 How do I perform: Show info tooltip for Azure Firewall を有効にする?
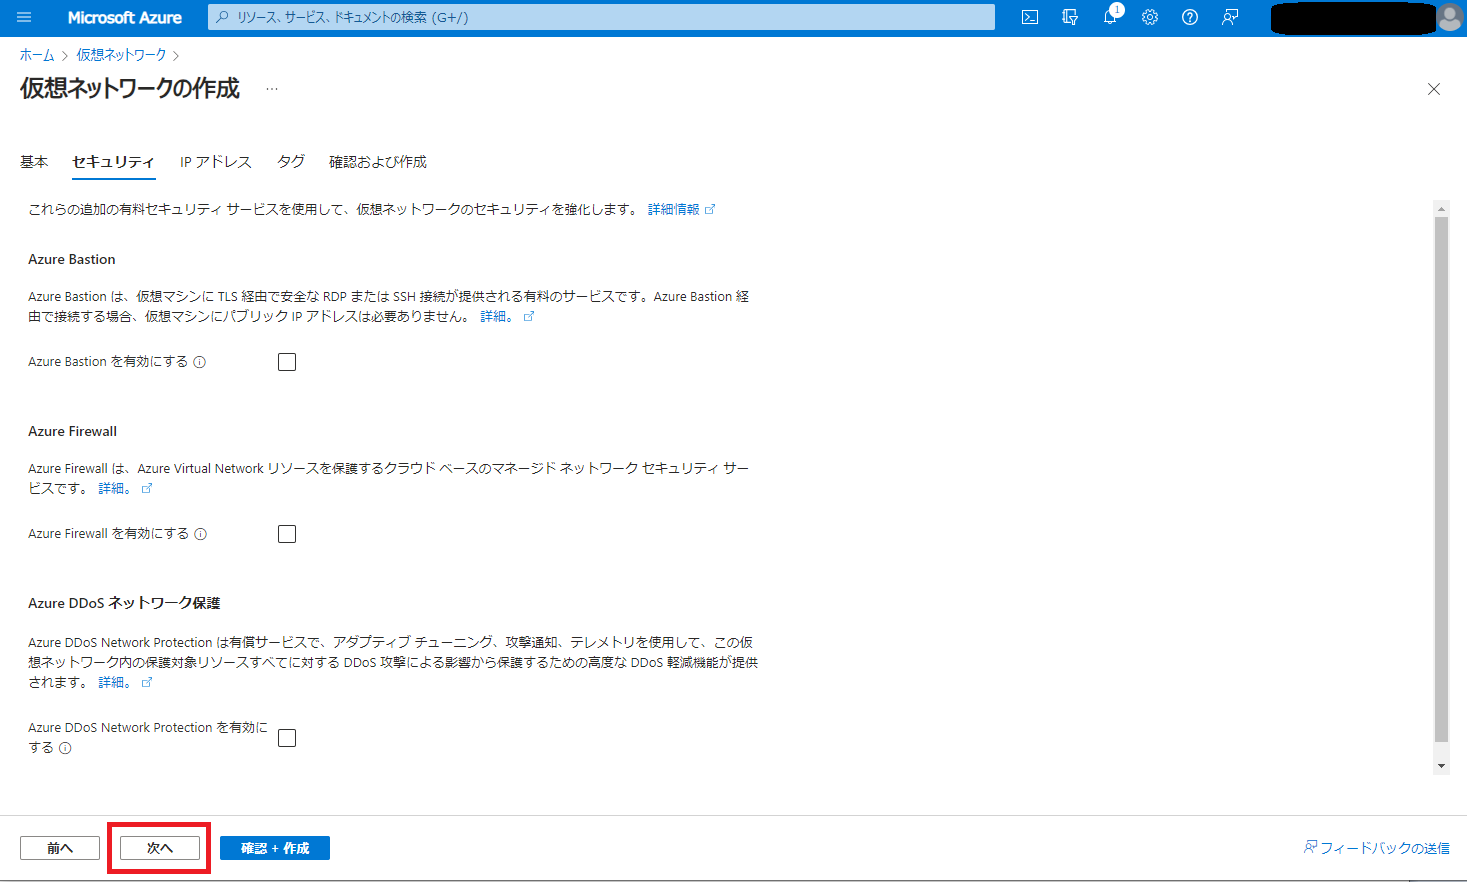click(x=201, y=534)
